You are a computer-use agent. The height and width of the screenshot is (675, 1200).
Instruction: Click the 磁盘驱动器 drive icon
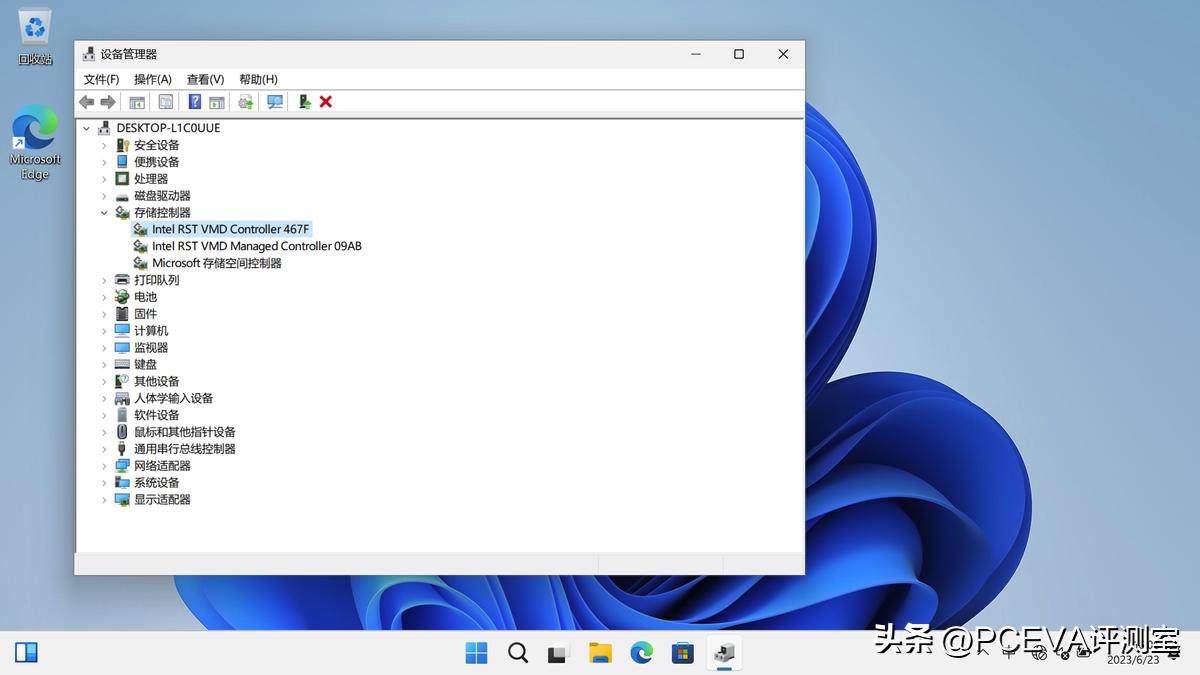(122, 196)
